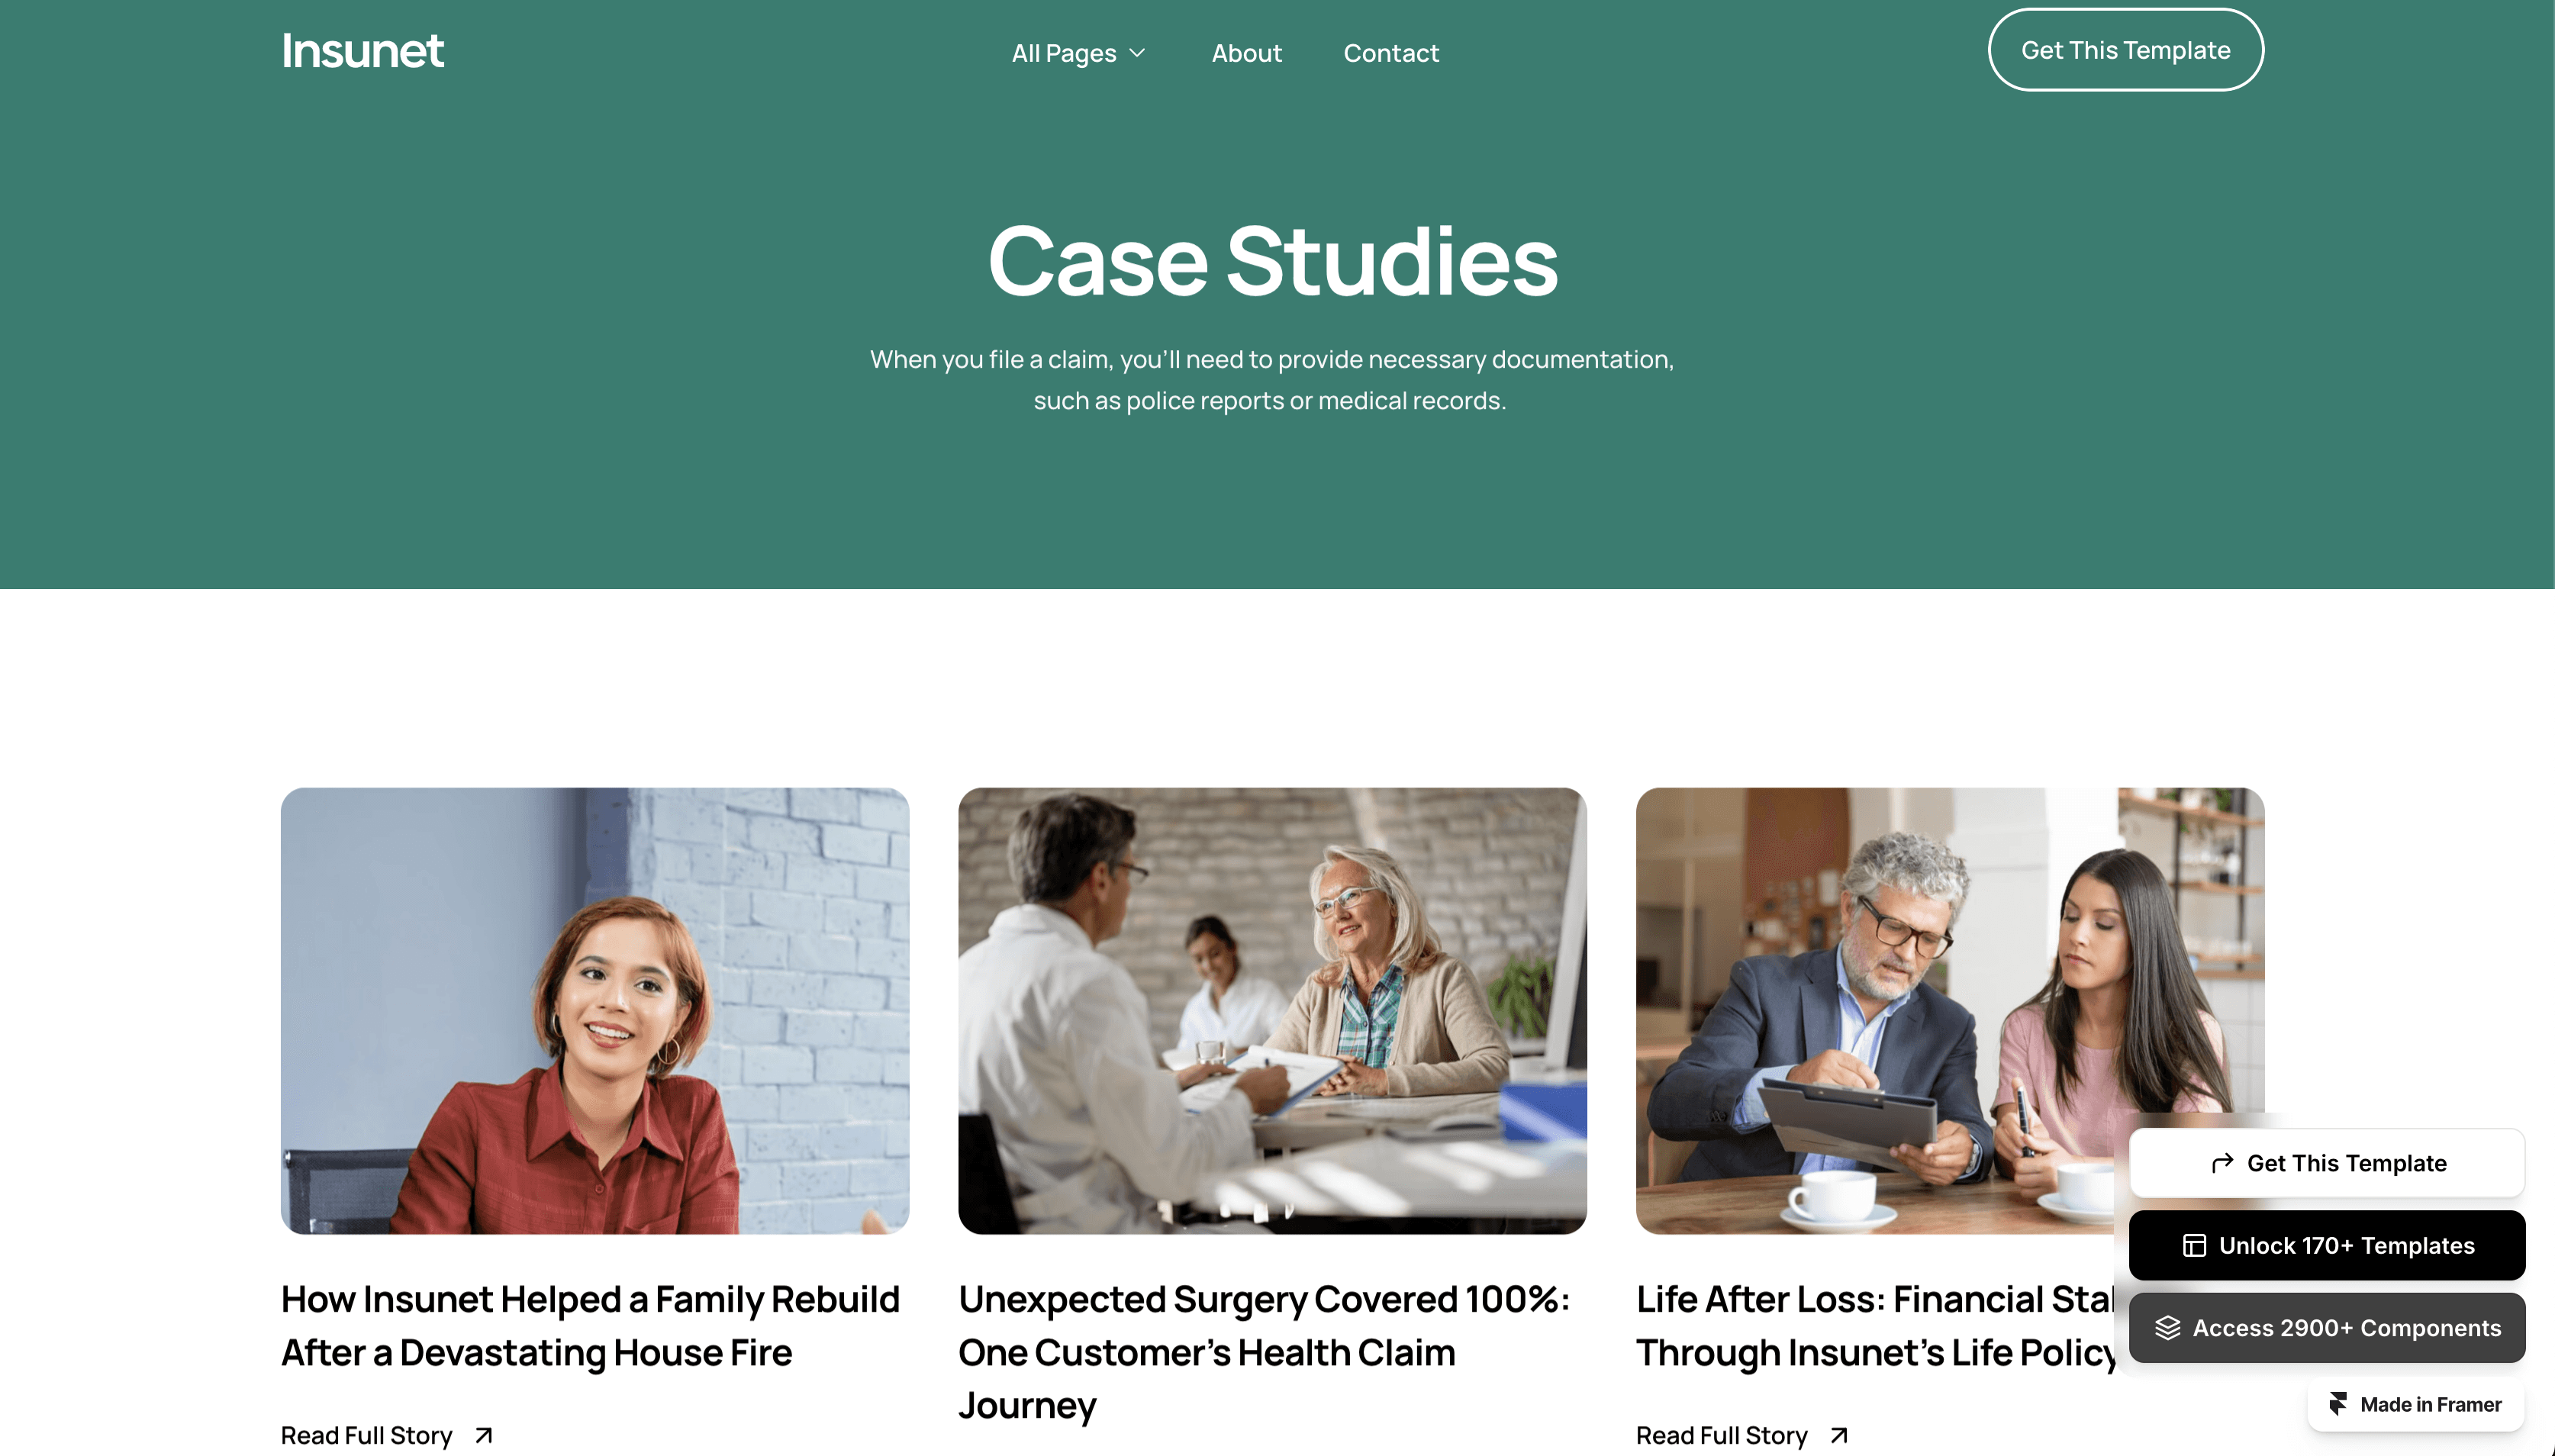This screenshot has width=2555, height=1456.
Task: Click arrow icon beside third Read Full Story
Action: 1838,1436
